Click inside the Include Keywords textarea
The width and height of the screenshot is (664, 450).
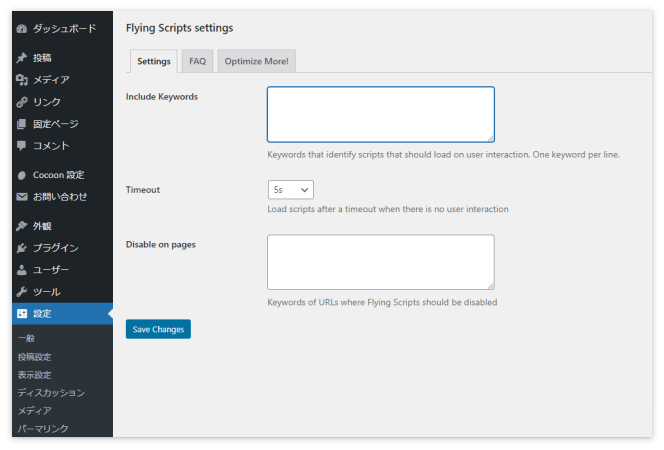tap(381, 114)
